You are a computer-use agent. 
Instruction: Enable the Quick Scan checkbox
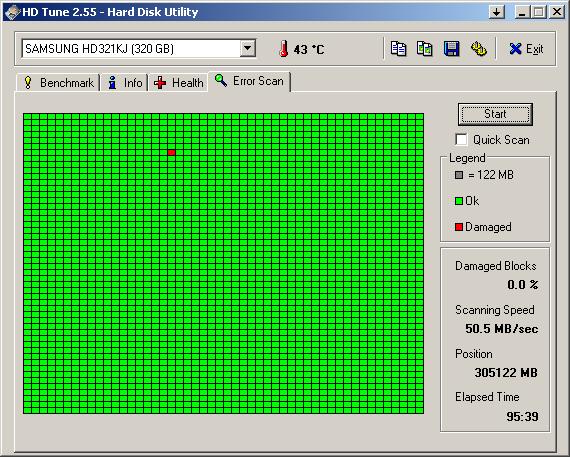(461, 140)
